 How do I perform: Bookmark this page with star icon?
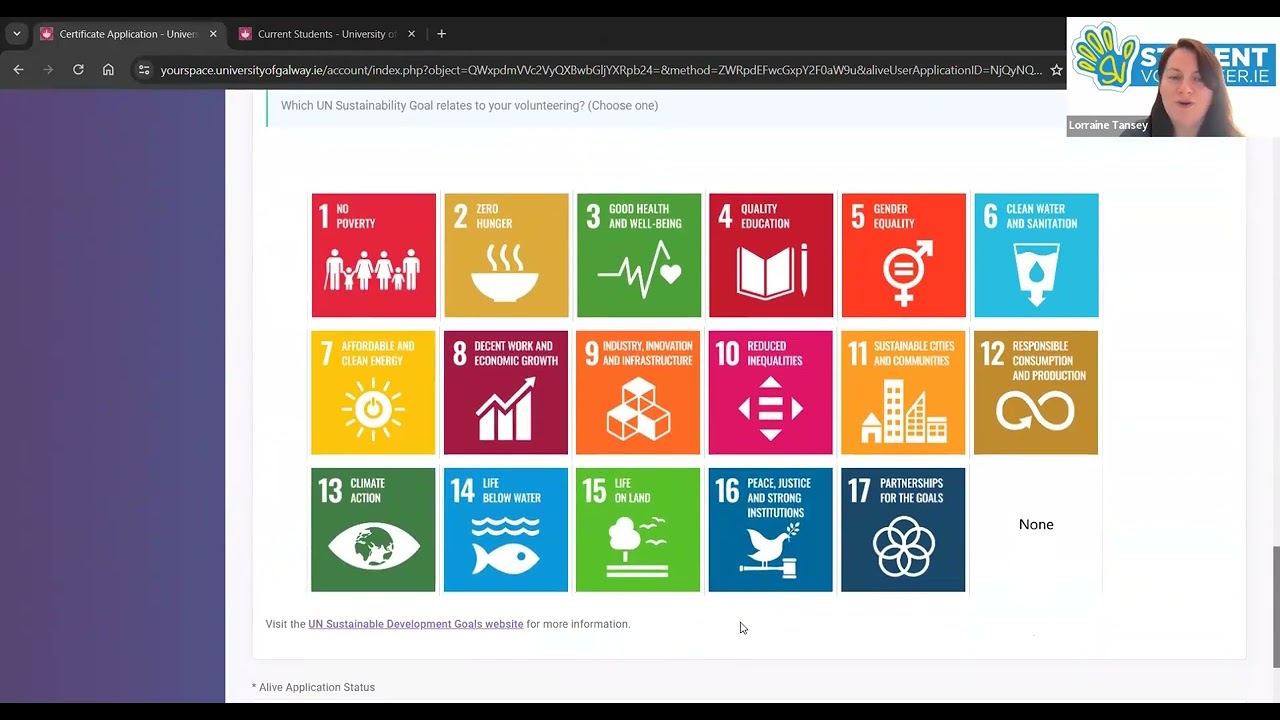point(1056,70)
